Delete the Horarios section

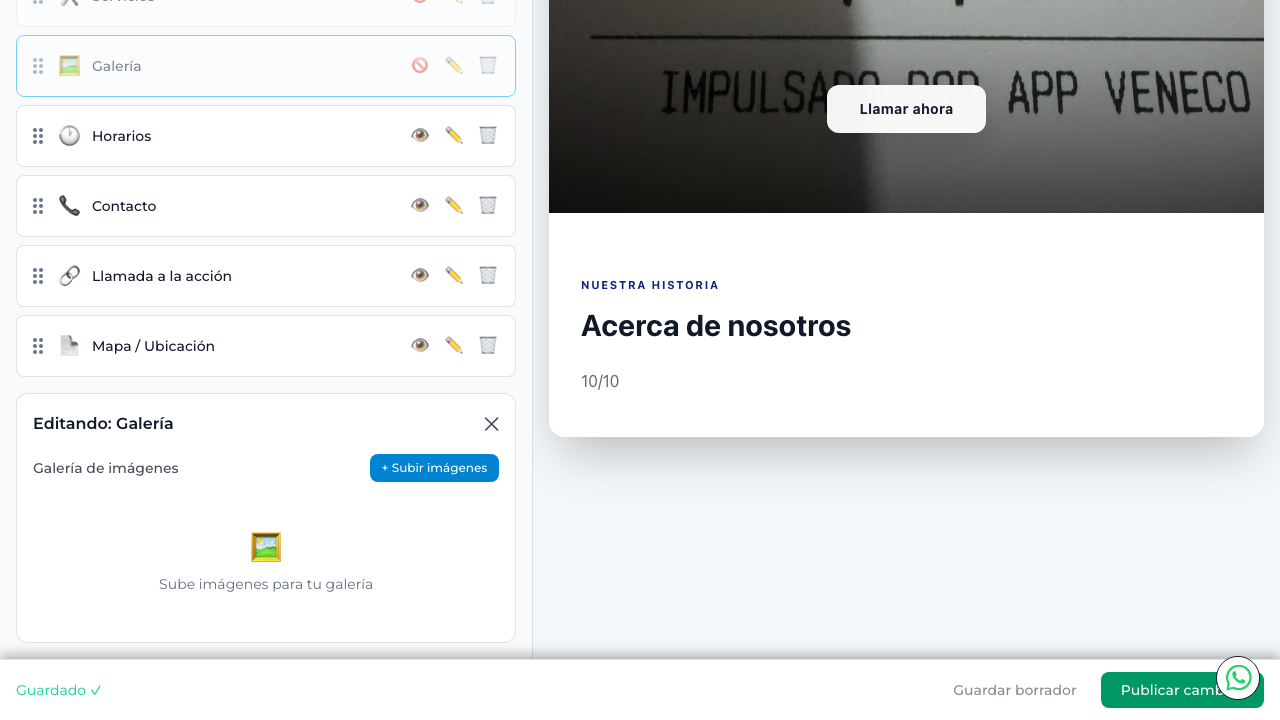click(488, 135)
